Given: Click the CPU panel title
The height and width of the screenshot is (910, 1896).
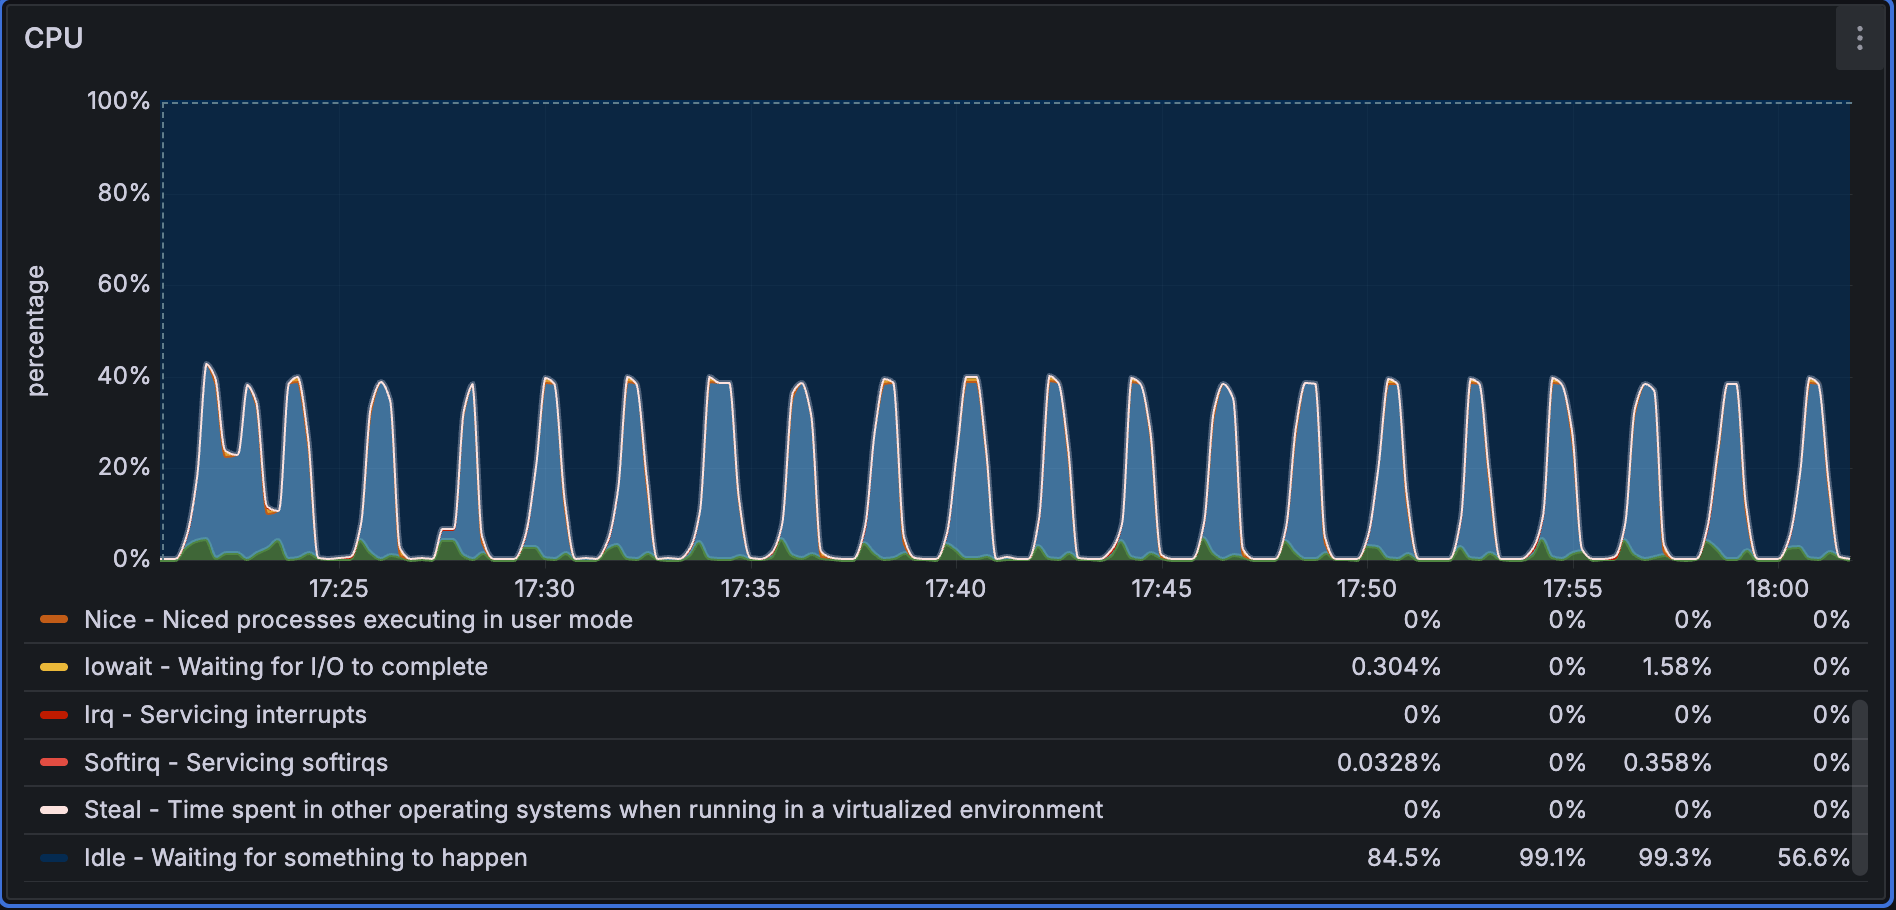Looking at the screenshot, I should click(x=56, y=37).
